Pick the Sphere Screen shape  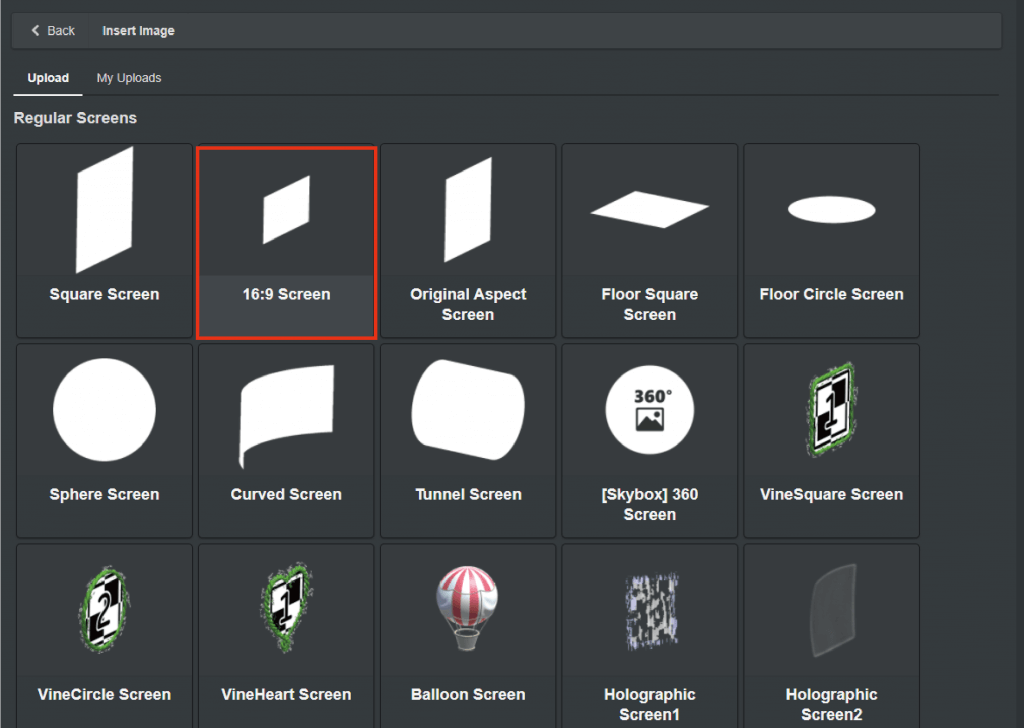pyautogui.click(x=104, y=411)
